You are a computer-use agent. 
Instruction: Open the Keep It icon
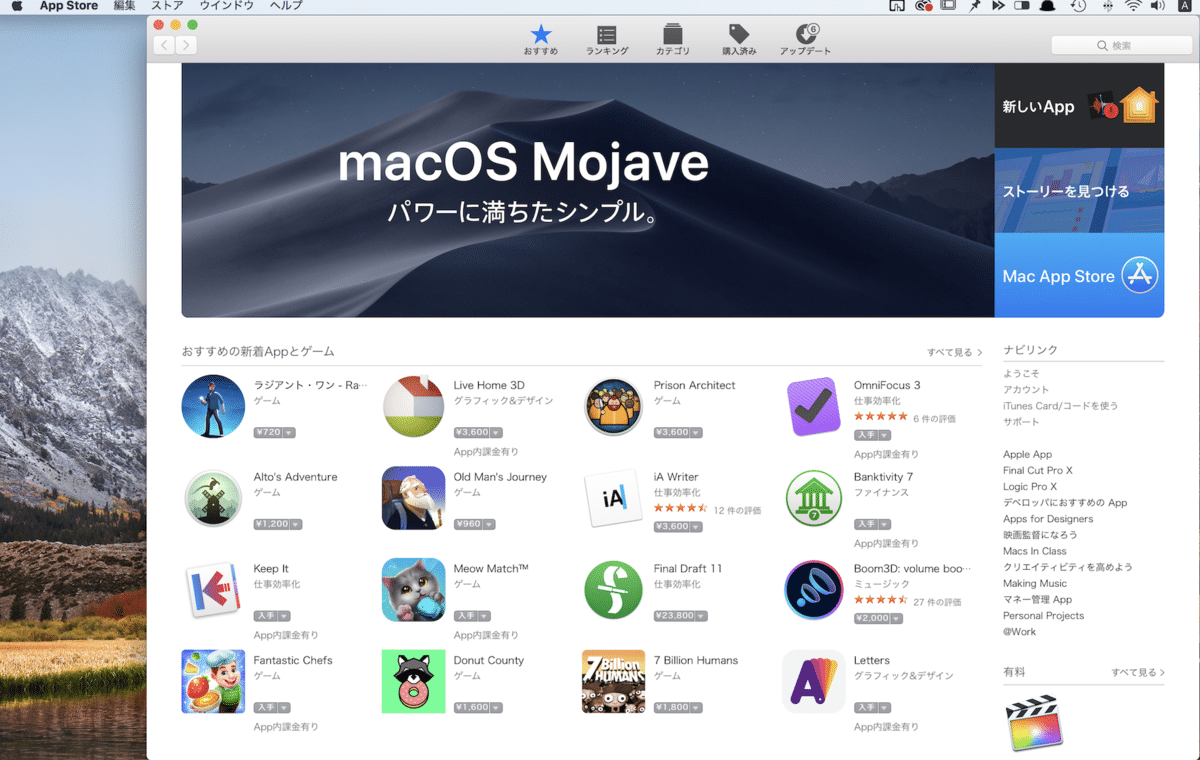coord(213,590)
